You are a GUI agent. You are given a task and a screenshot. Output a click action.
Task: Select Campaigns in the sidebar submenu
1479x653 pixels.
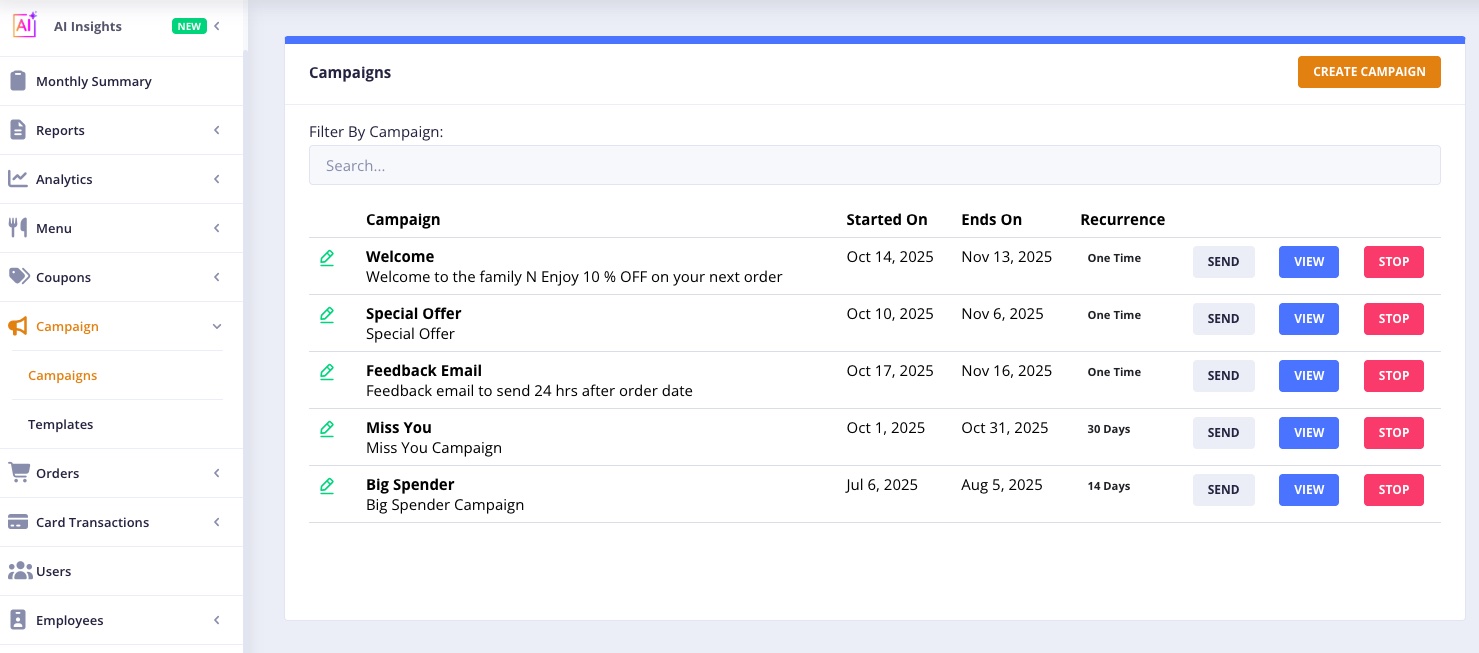(63, 375)
